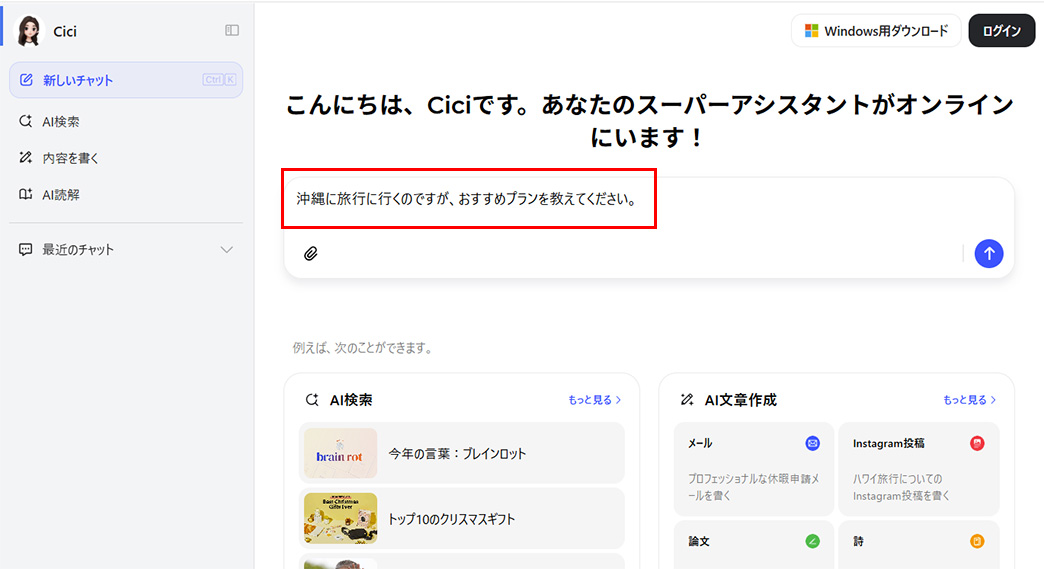Click the orange 詩 icon
This screenshot has height=569, width=1044.
977,541
